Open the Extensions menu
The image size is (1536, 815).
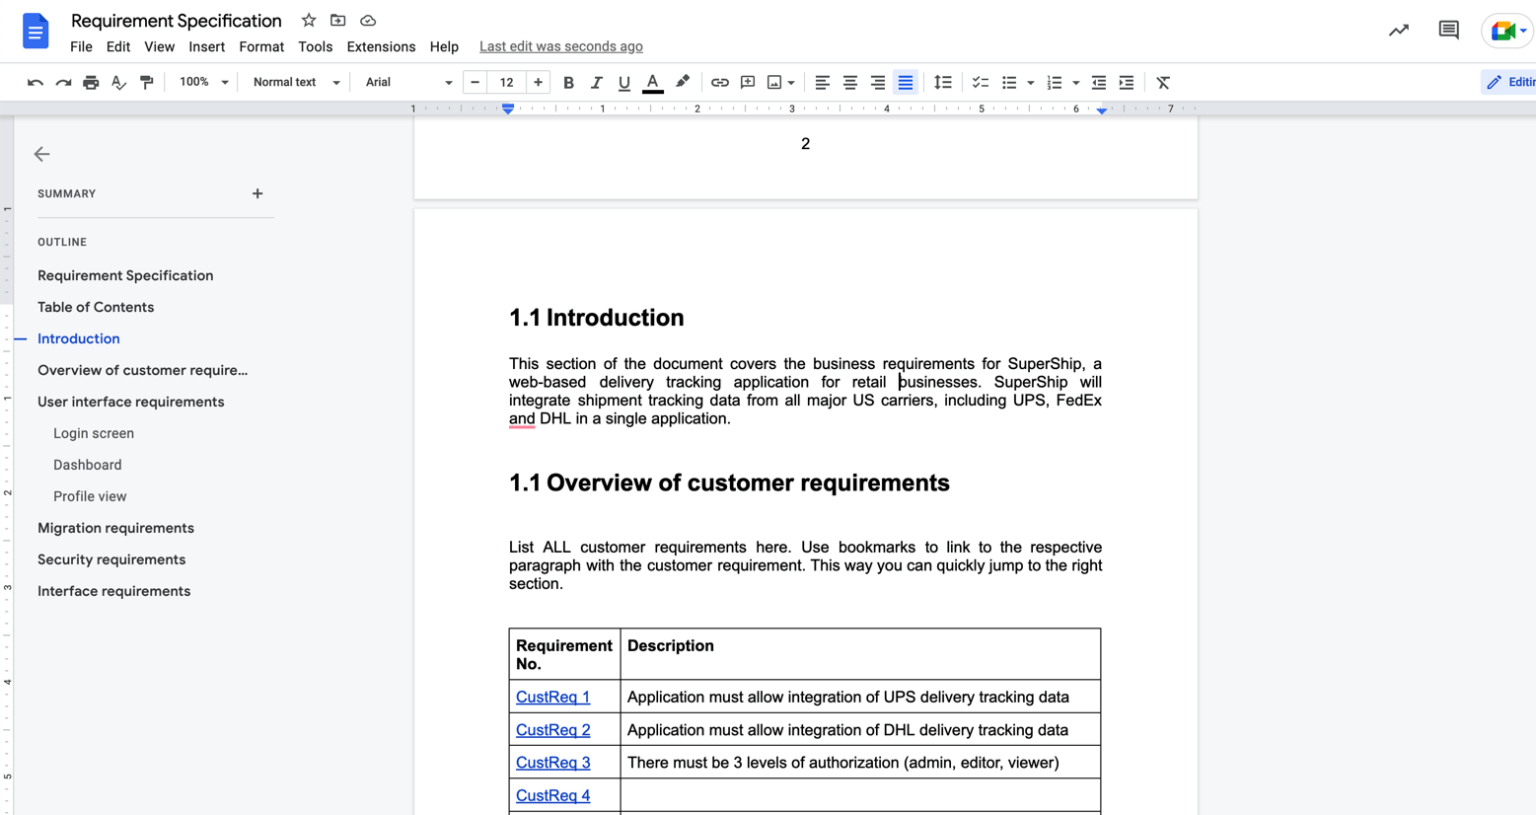pos(381,46)
